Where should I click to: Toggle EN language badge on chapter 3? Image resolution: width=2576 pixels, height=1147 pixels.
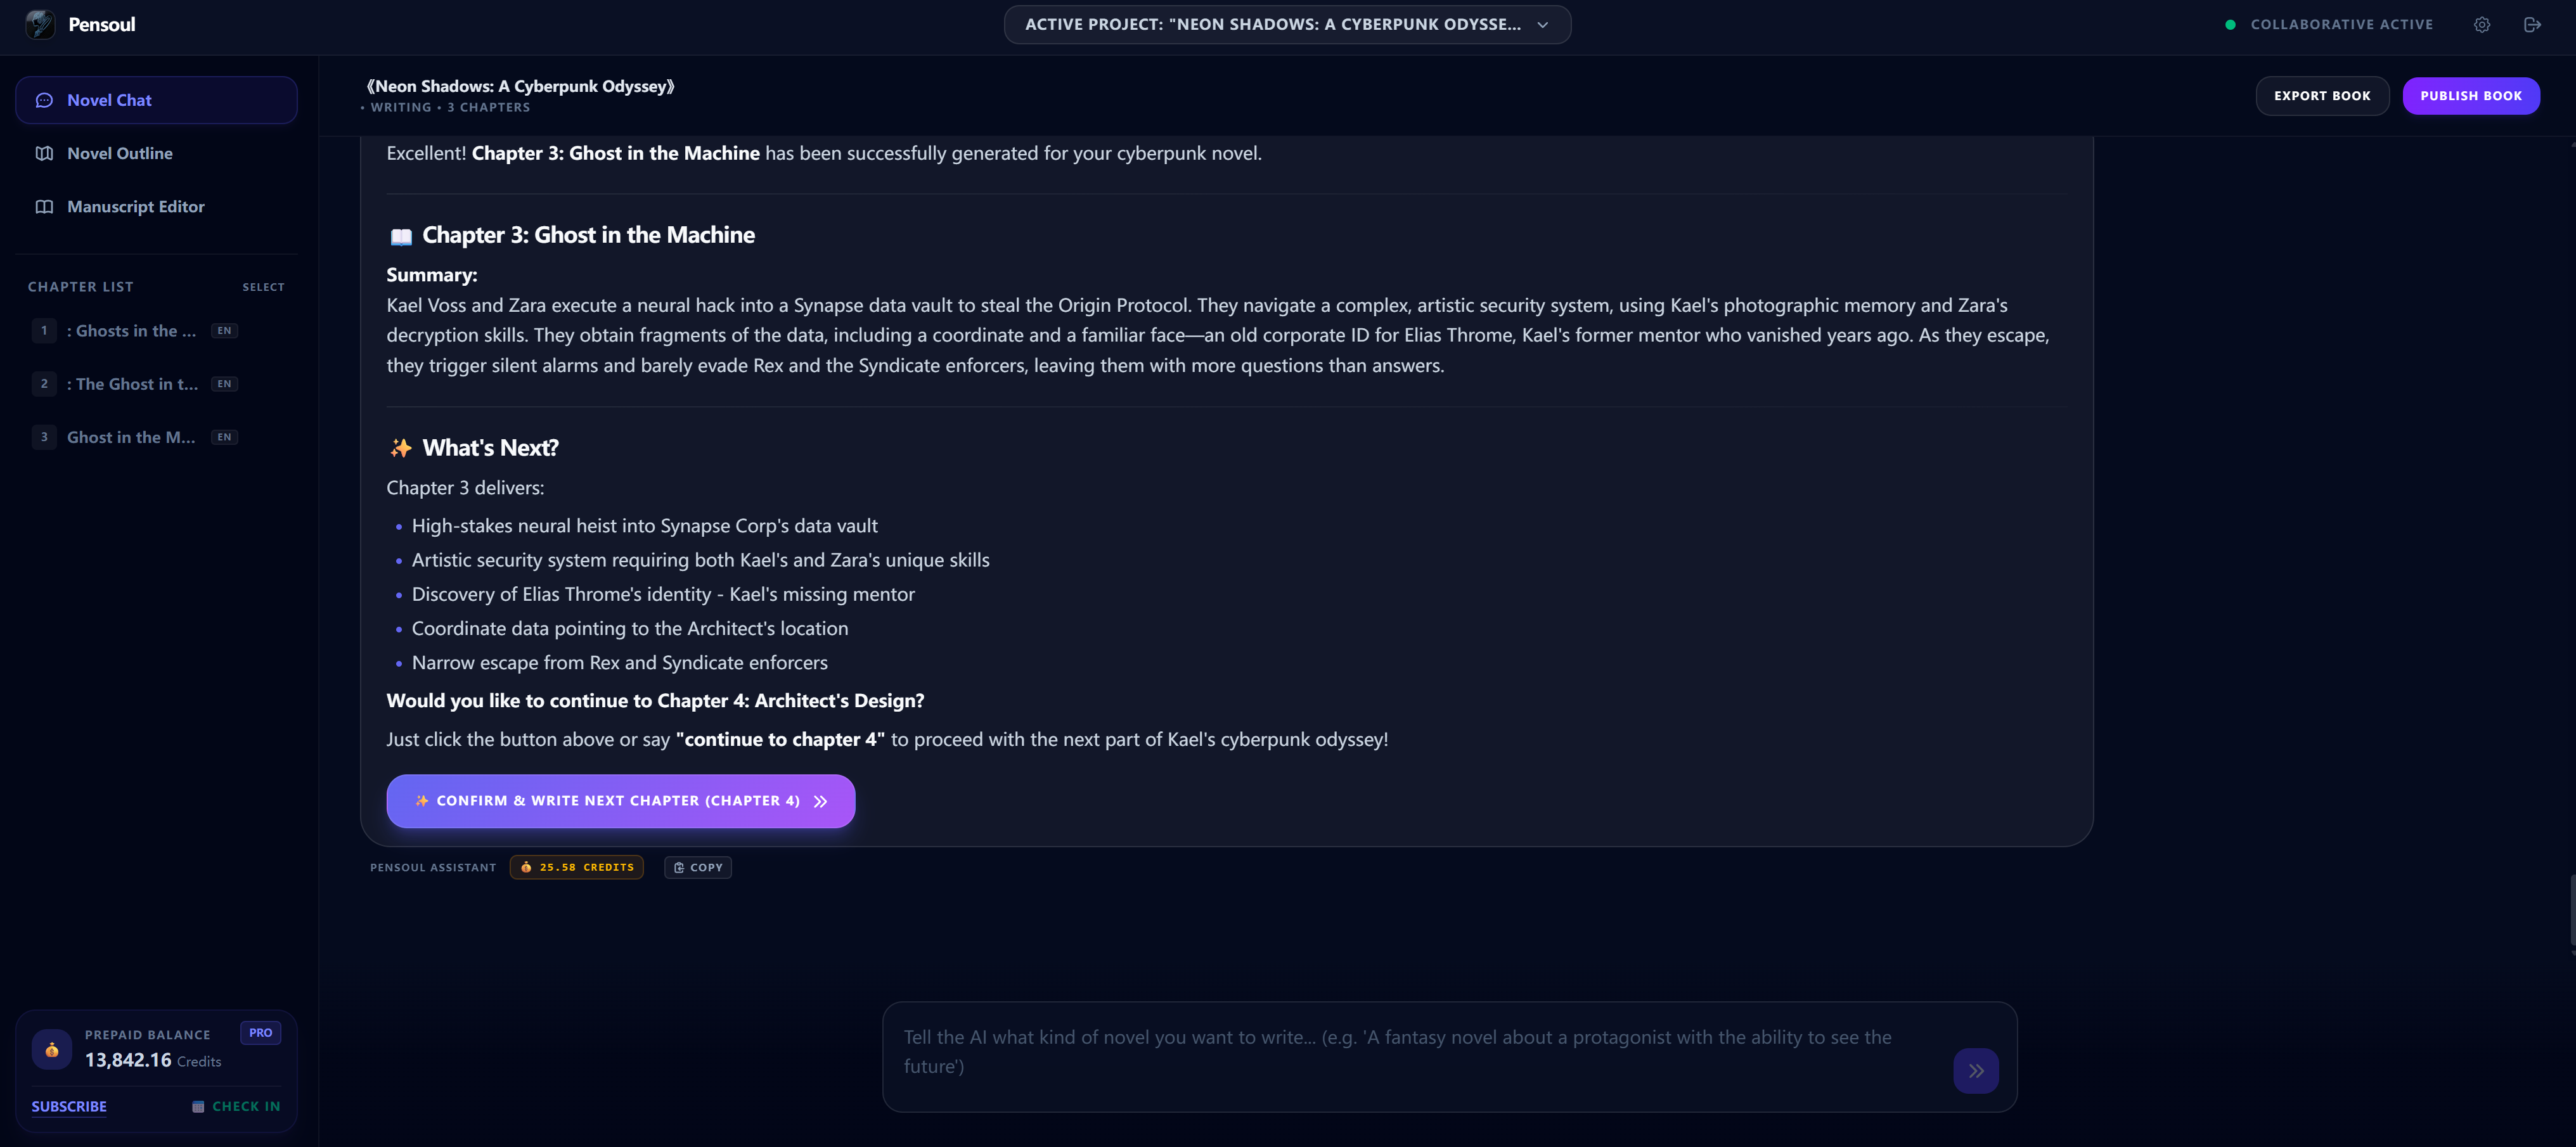(x=224, y=437)
